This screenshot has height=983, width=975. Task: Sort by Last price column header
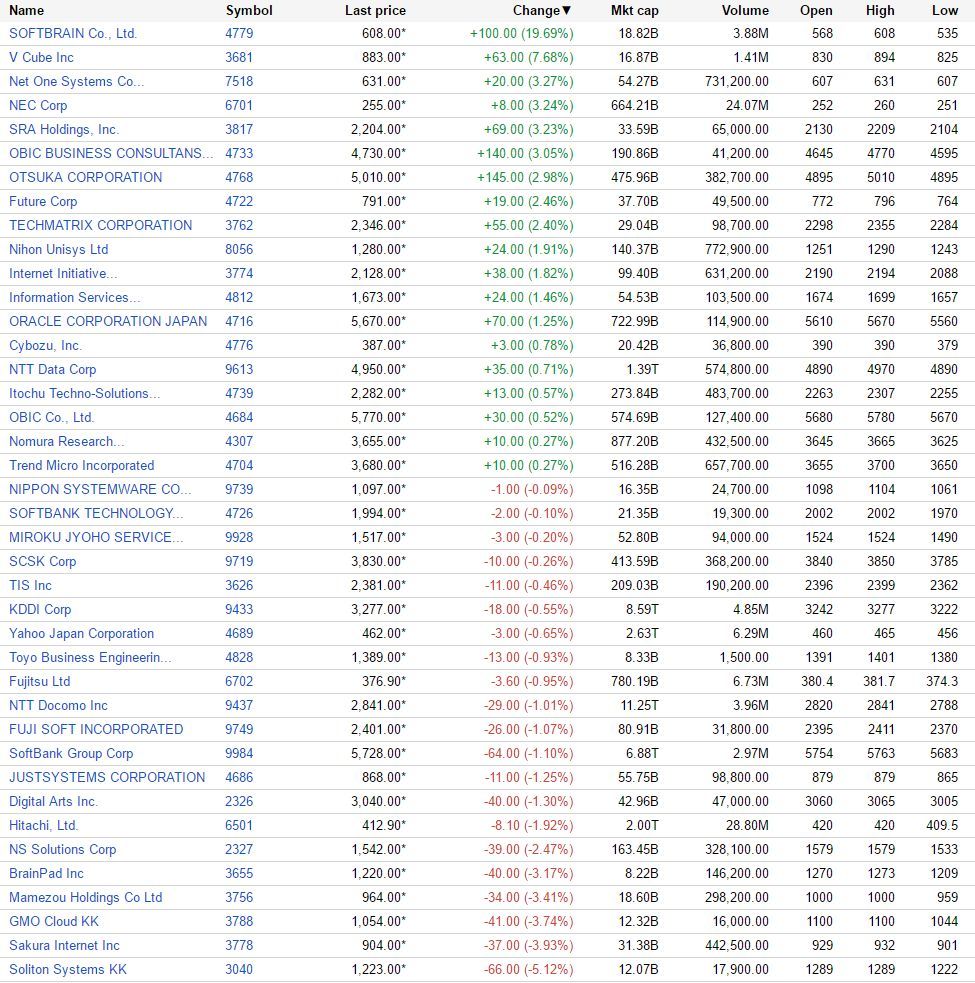375,11
